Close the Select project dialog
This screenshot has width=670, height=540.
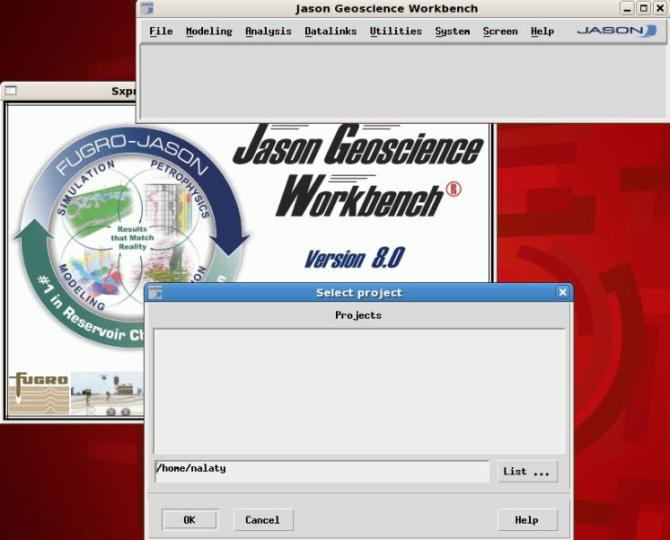562,292
